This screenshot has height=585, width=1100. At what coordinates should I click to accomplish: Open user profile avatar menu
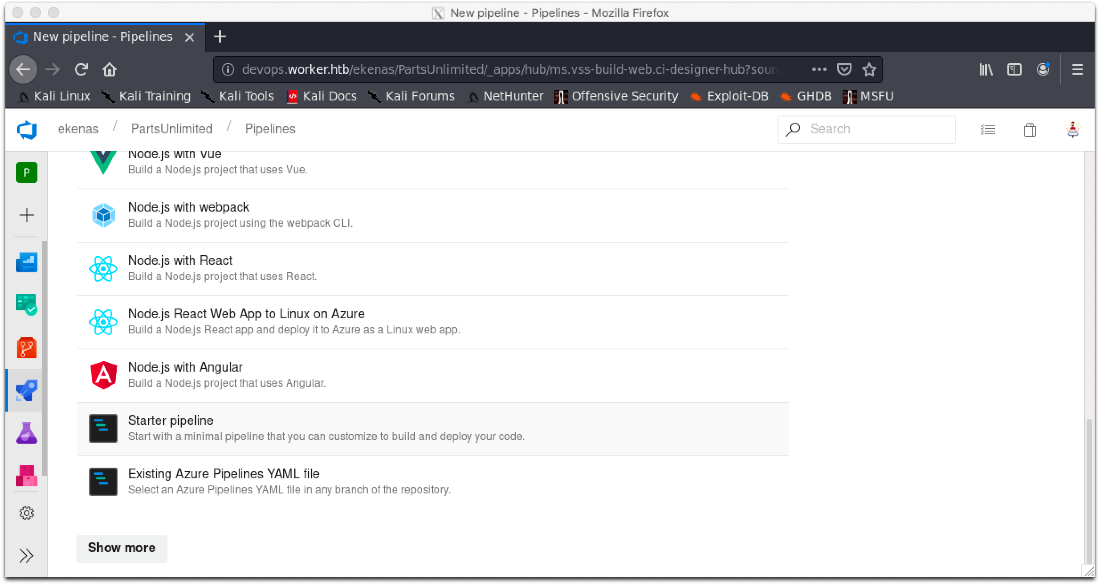(1073, 129)
